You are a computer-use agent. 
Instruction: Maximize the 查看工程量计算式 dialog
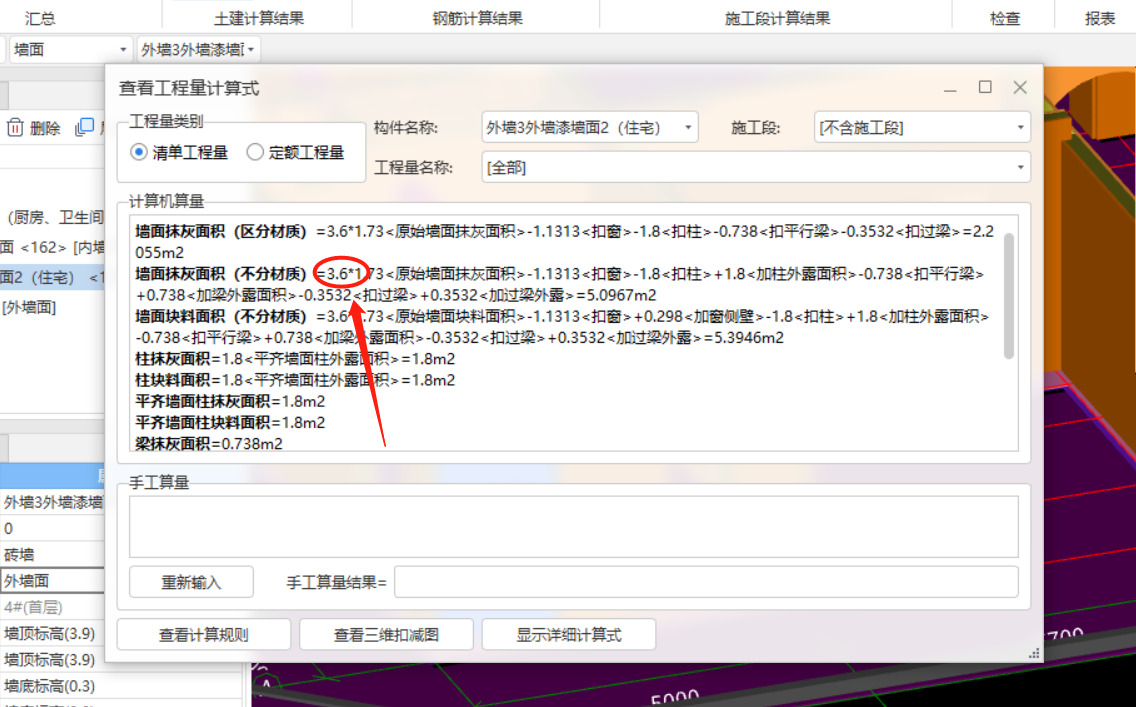pyautogui.click(x=985, y=88)
